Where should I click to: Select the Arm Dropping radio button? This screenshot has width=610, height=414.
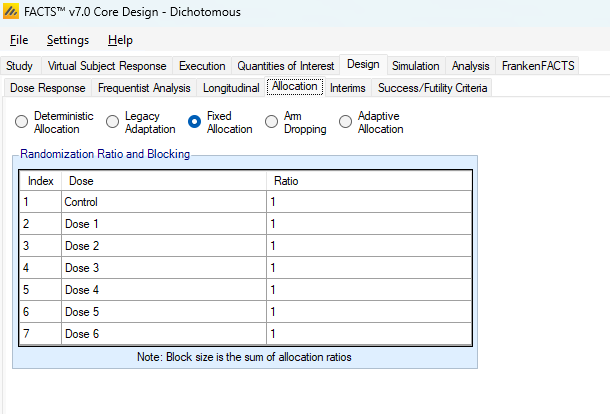point(272,122)
